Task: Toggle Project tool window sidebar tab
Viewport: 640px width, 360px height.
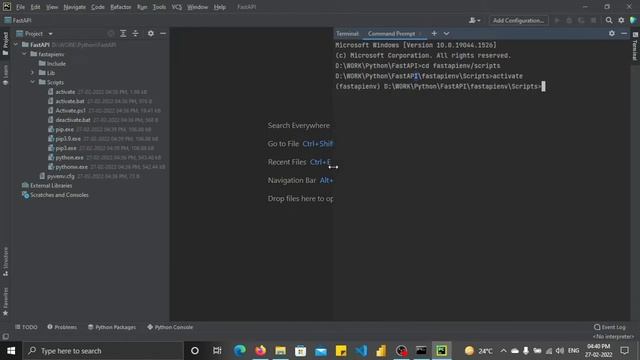Action: pyautogui.click(x=5, y=43)
